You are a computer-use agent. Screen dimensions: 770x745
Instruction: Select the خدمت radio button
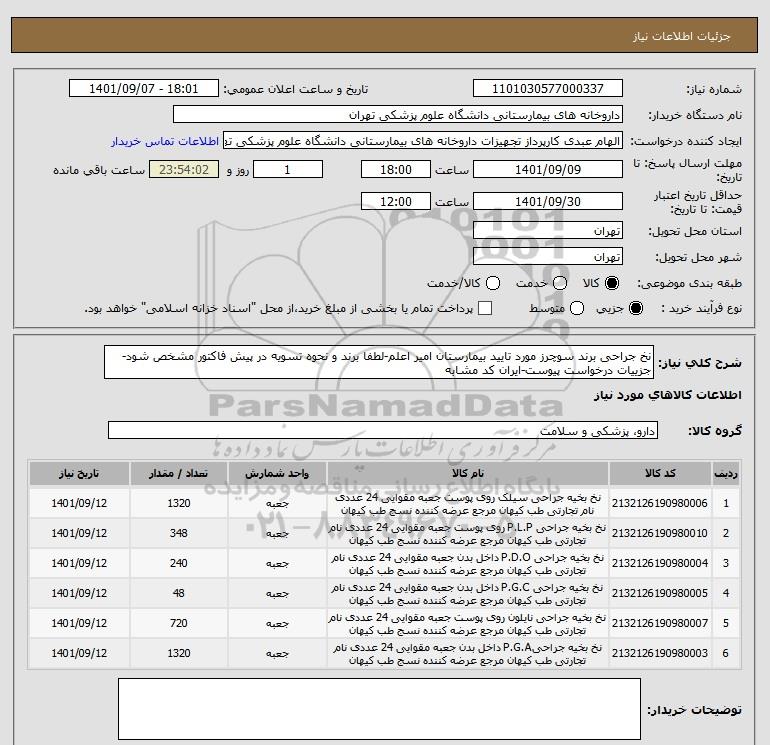(560, 283)
